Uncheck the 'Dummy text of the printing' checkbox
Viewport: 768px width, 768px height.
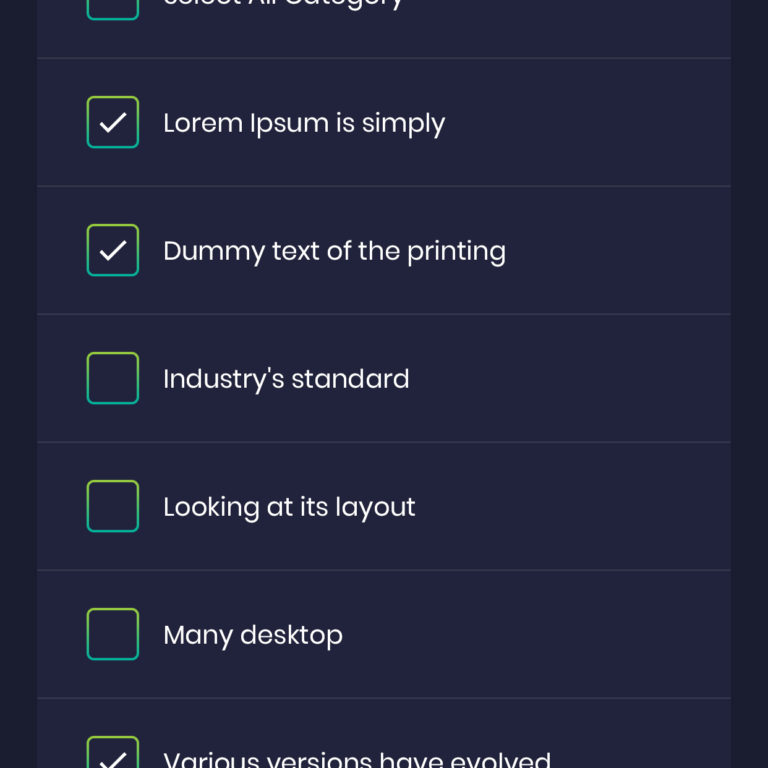click(113, 250)
